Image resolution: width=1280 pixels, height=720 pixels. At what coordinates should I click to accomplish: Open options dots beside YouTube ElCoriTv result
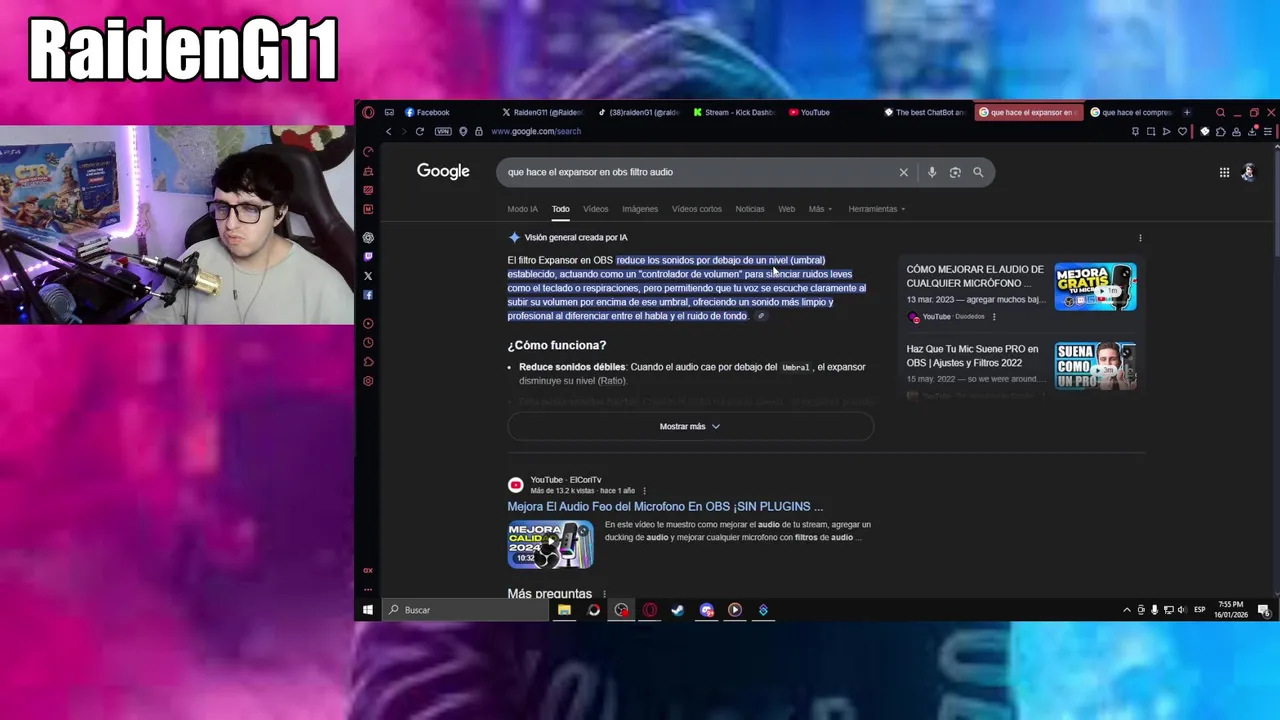point(644,491)
